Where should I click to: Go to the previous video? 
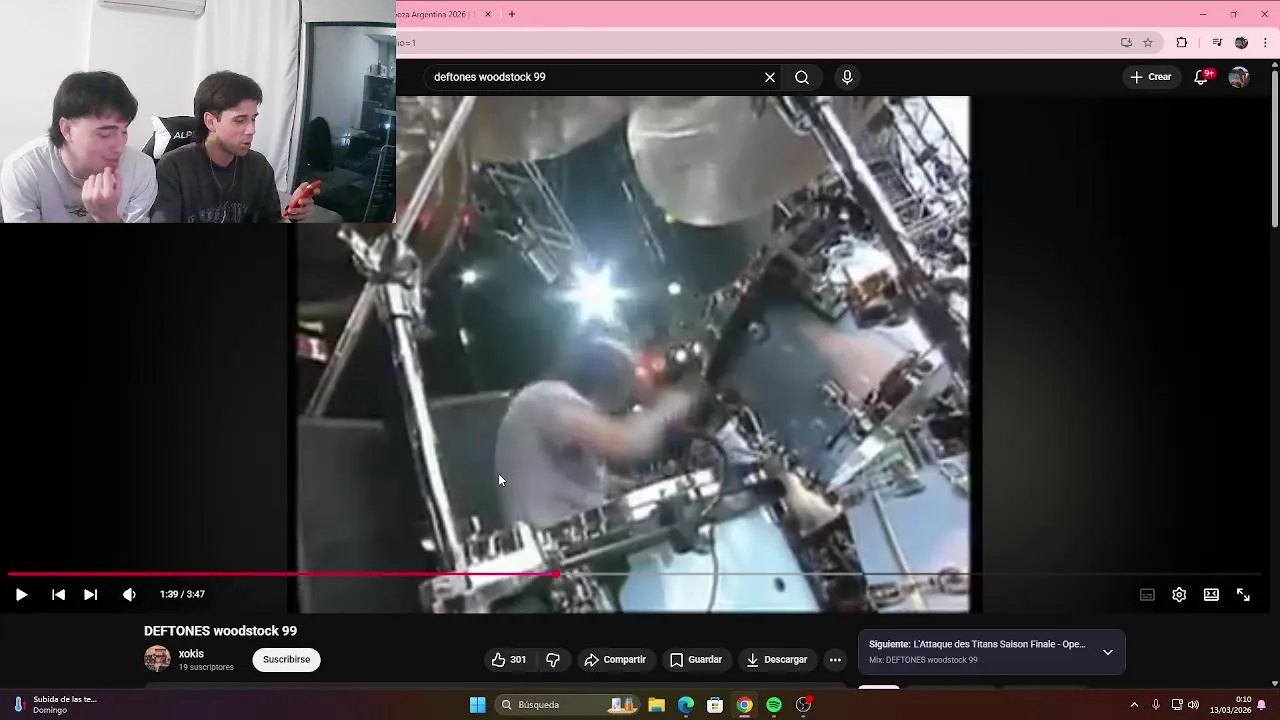pyautogui.click(x=58, y=594)
